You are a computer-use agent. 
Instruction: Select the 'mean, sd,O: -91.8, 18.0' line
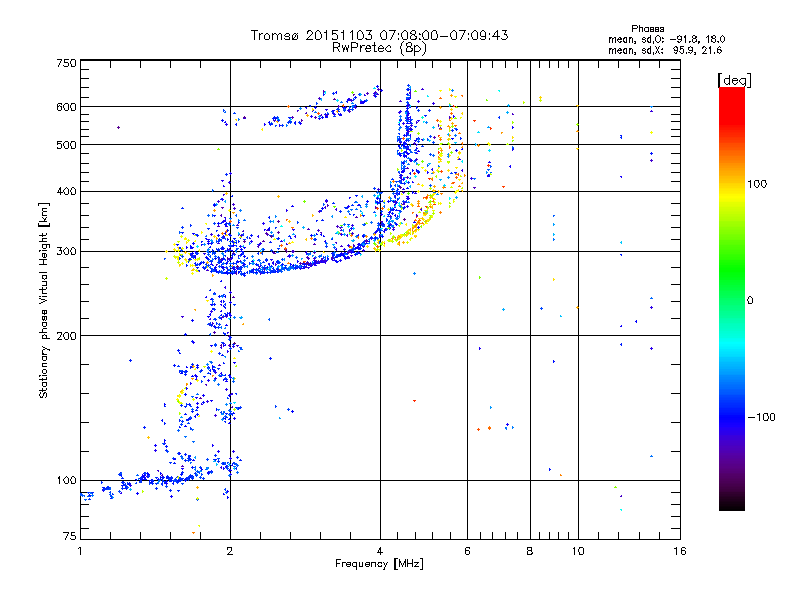[666, 39]
